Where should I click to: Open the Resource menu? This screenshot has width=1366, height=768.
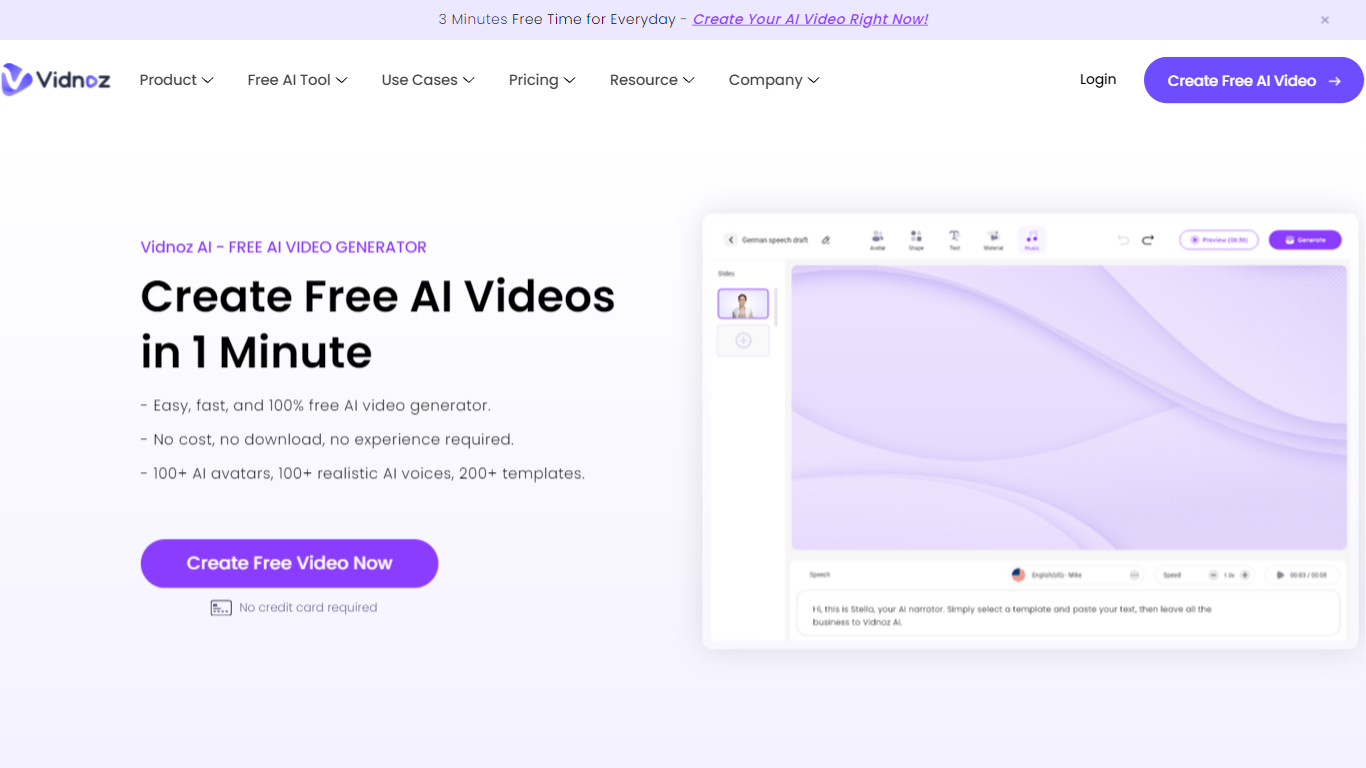[x=651, y=80]
